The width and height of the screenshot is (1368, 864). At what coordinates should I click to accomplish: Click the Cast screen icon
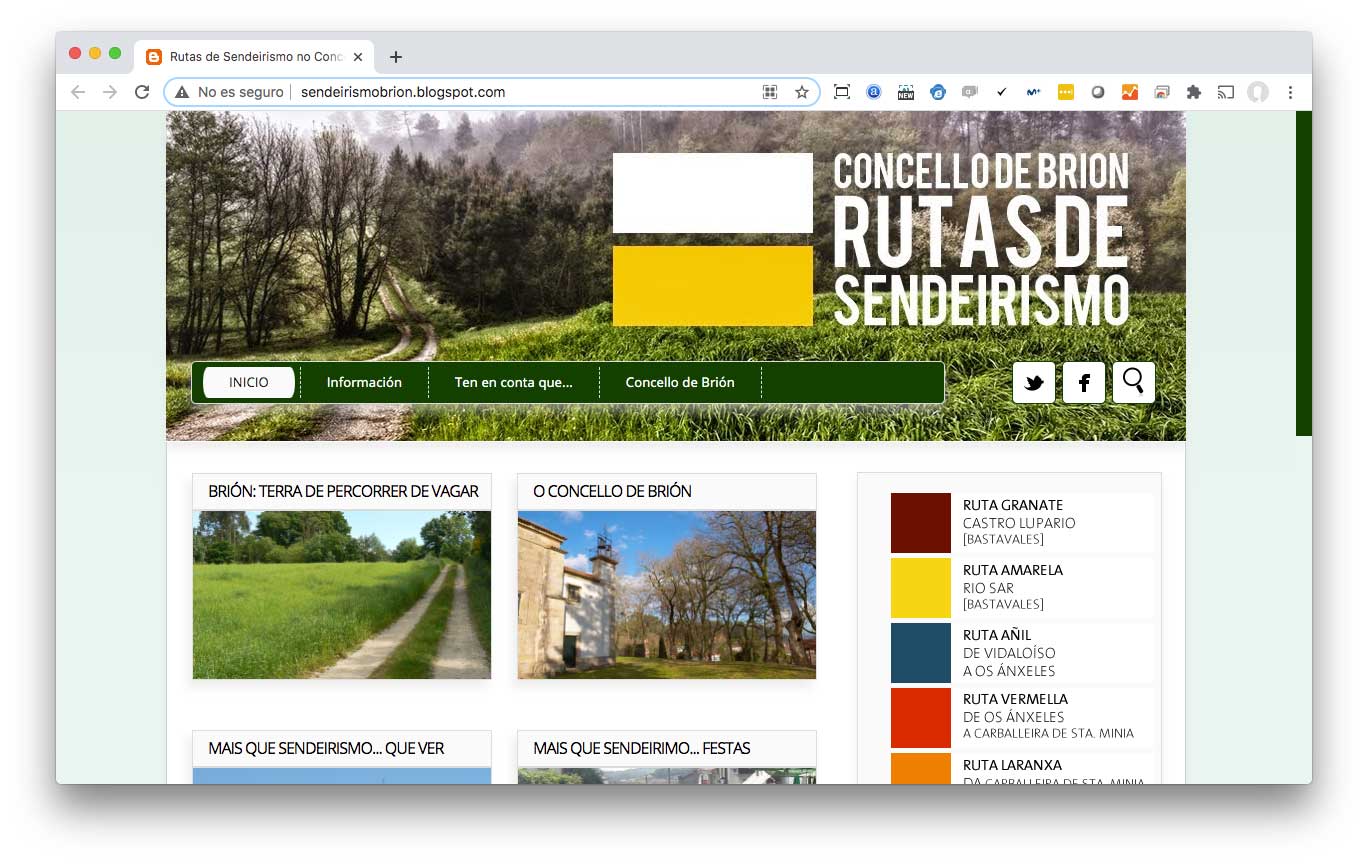point(1226,92)
